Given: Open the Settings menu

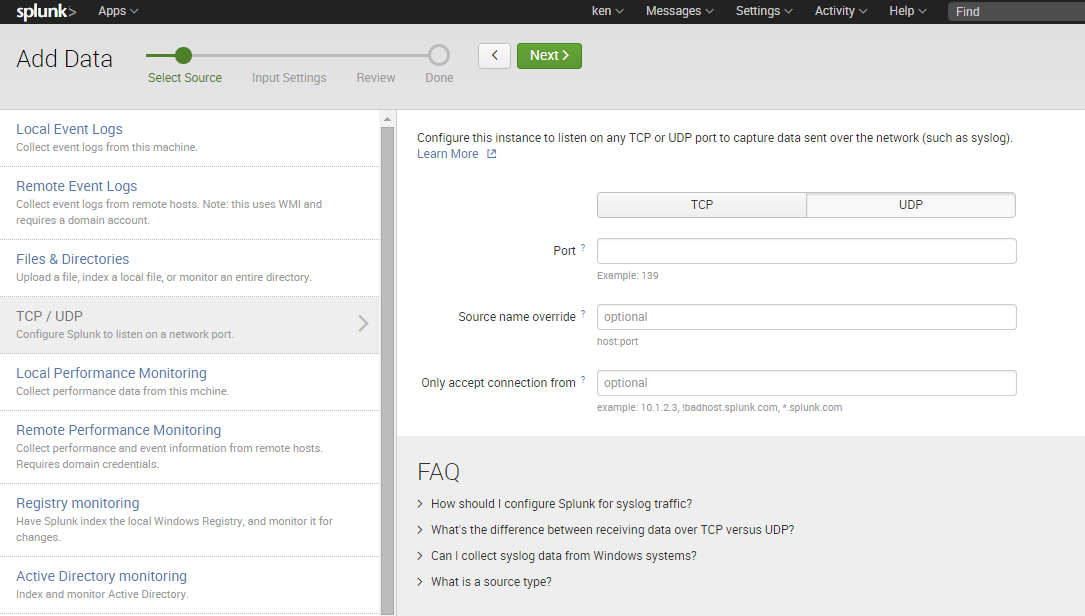Looking at the screenshot, I should point(764,11).
